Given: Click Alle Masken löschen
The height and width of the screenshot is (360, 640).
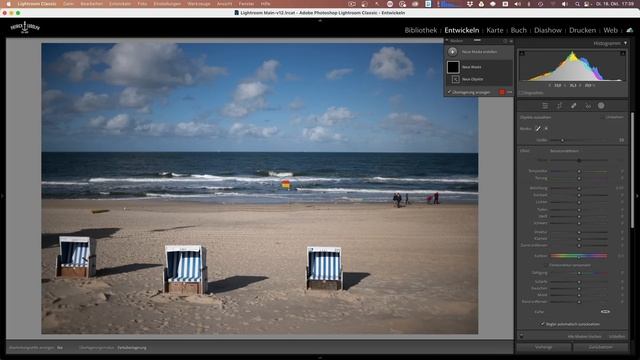Looking at the screenshot, I should click(584, 337).
